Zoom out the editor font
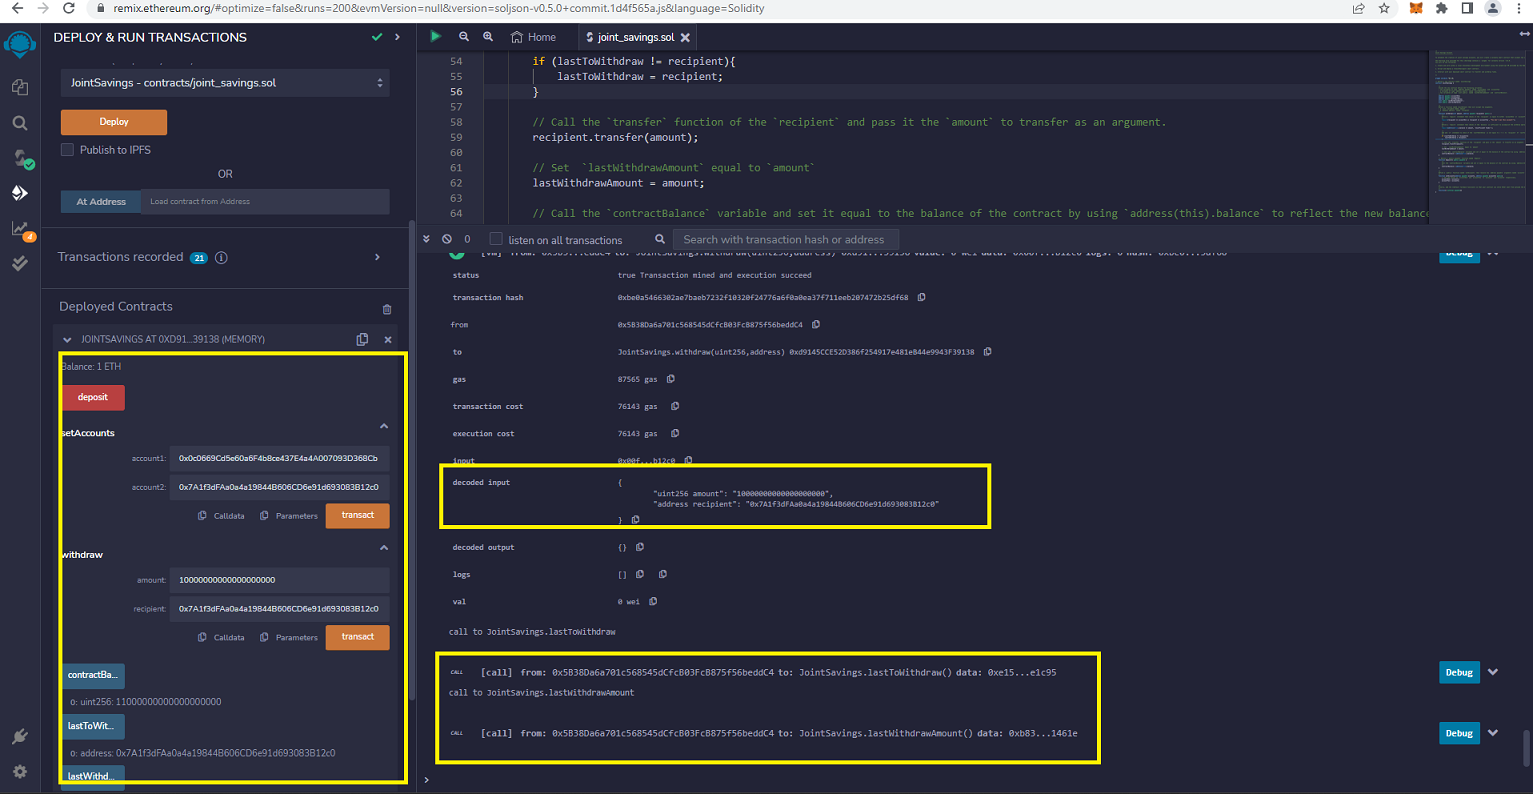 coord(464,36)
